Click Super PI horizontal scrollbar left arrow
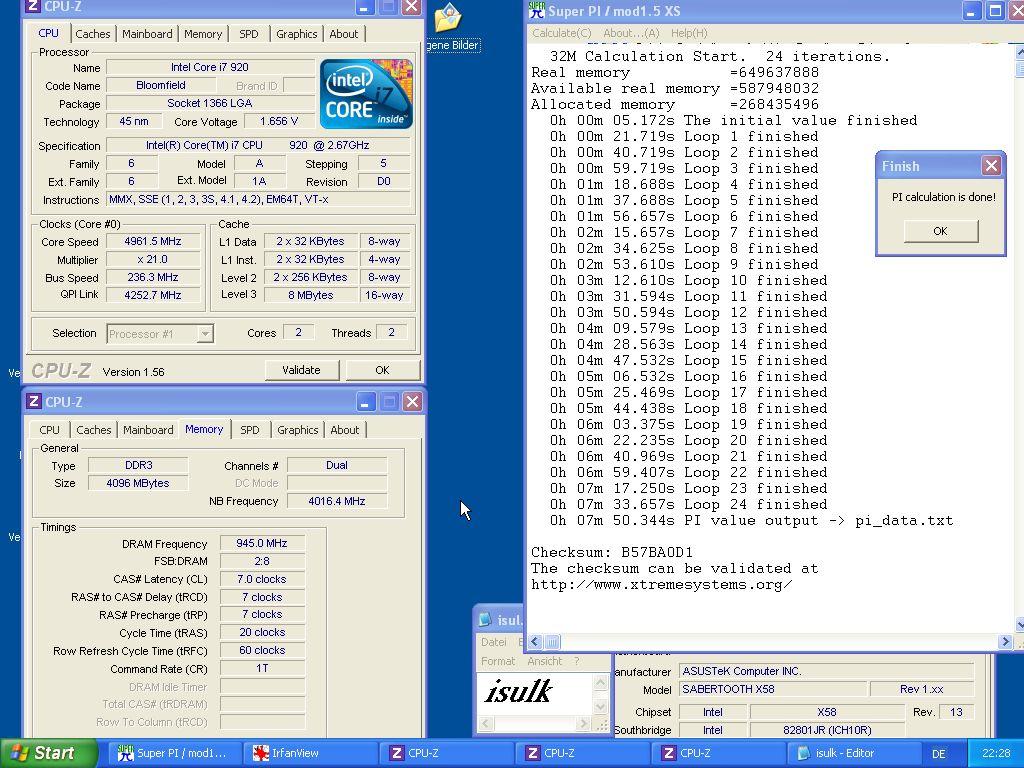This screenshot has width=1024, height=768. pos(535,642)
